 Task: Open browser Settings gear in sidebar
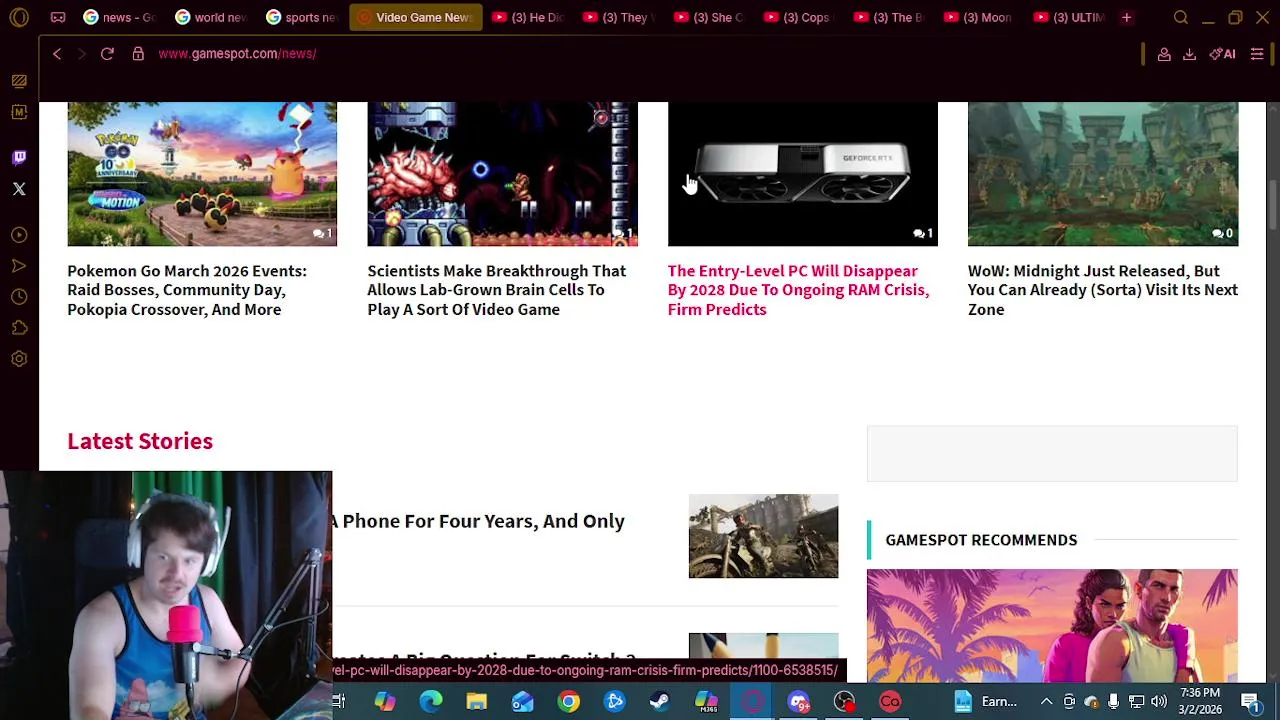click(19, 359)
